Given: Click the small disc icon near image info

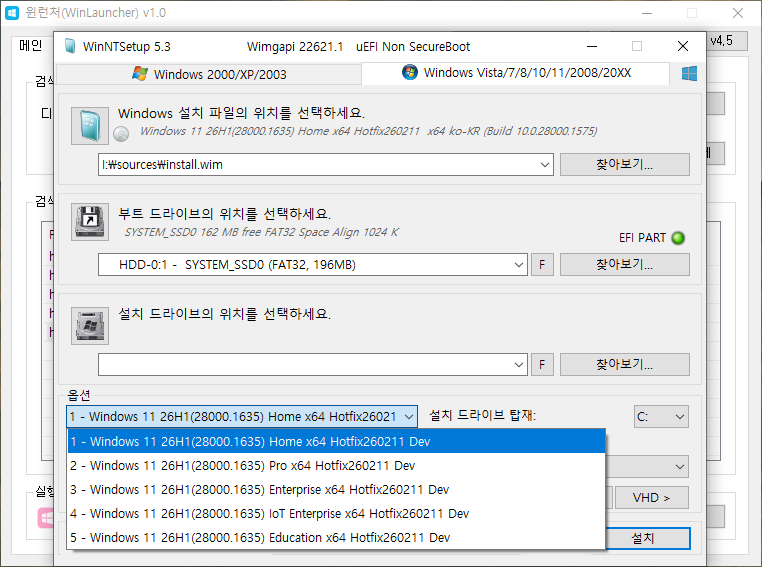Looking at the screenshot, I should [x=121, y=134].
